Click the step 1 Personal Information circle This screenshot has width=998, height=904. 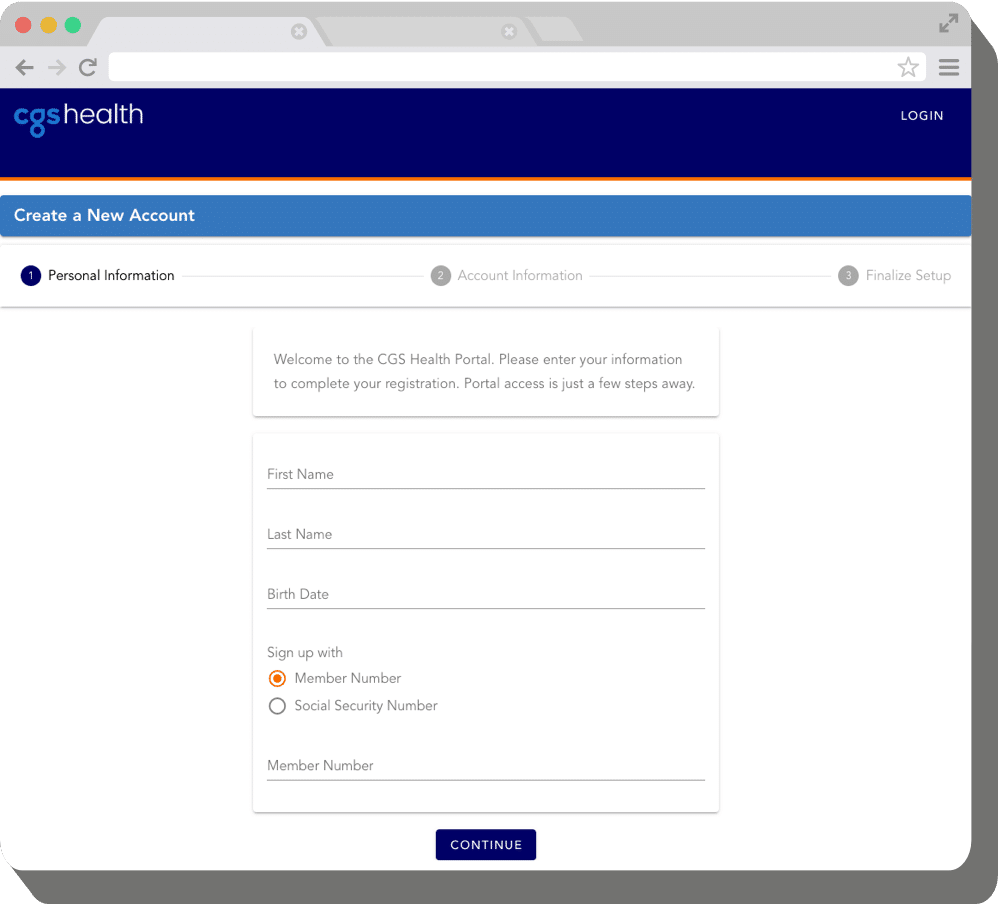tap(30, 275)
